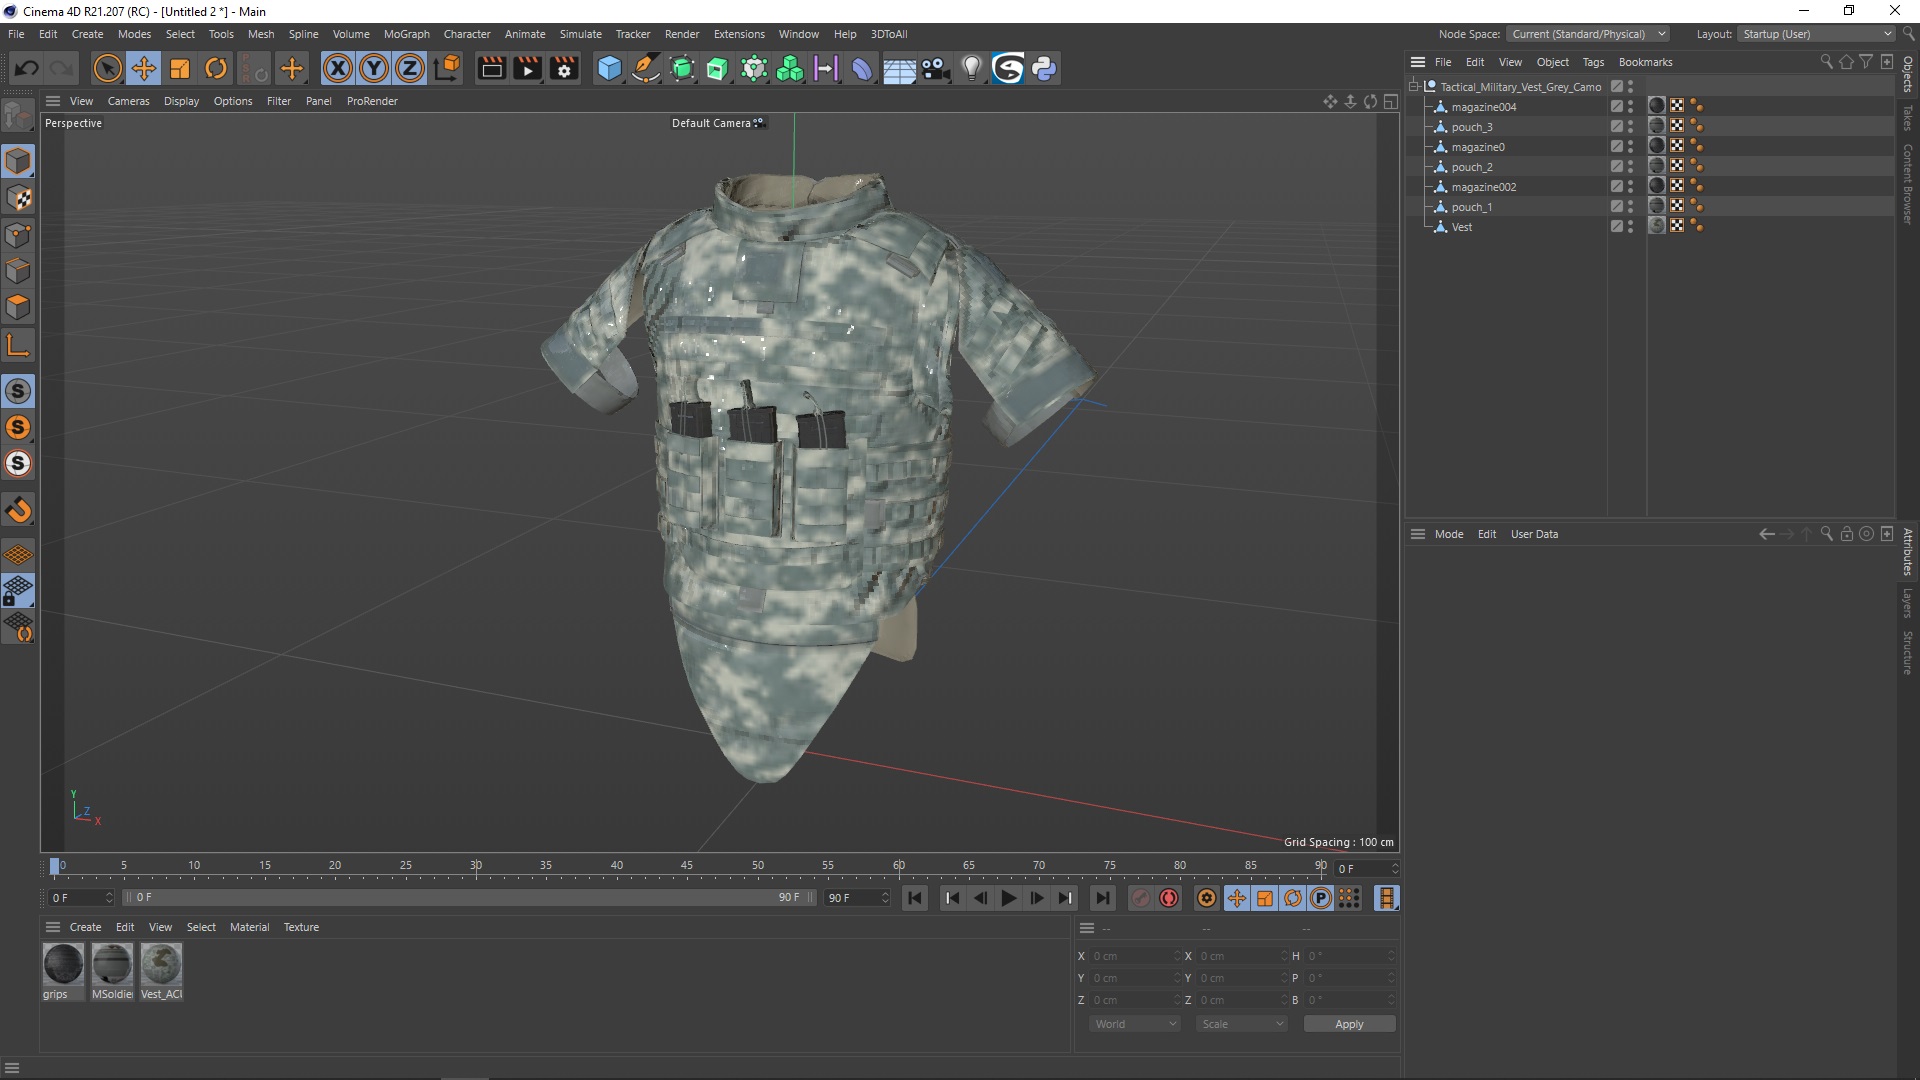Add a Light object
This screenshot has width=1920, height=1080.
971,68
